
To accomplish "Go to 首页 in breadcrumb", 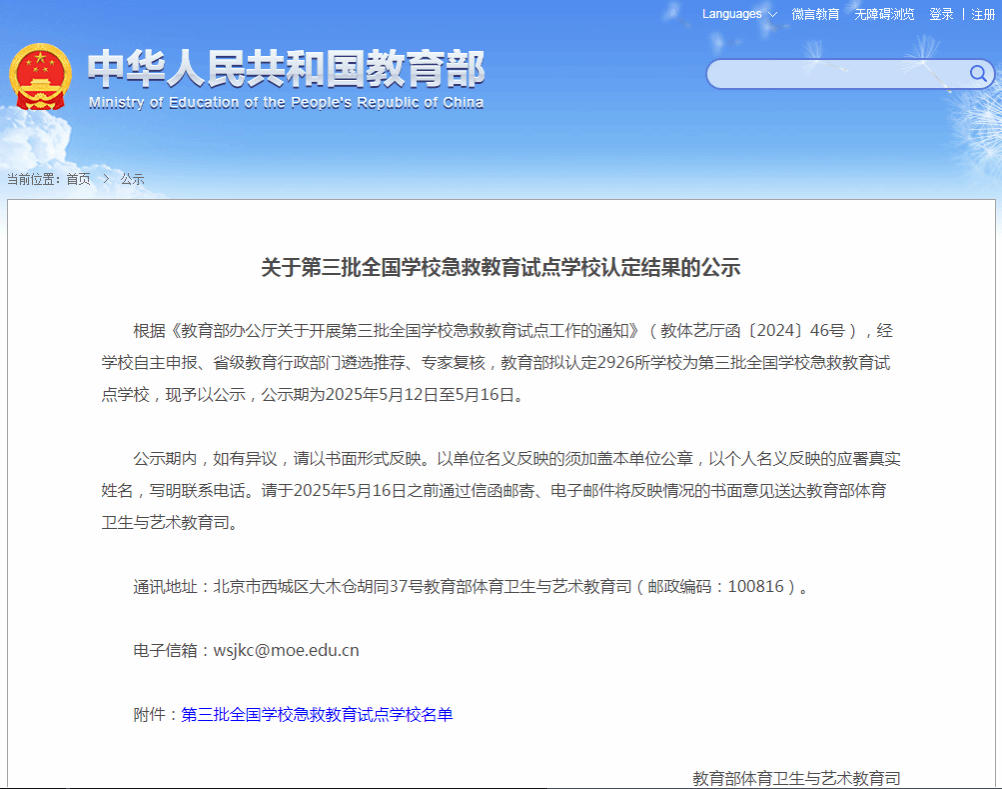I will (79, 180).
